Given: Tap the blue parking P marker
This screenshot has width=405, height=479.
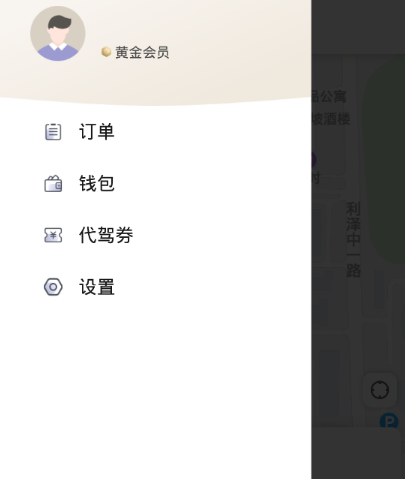Looking at the screenshot, I should (389, 420).
